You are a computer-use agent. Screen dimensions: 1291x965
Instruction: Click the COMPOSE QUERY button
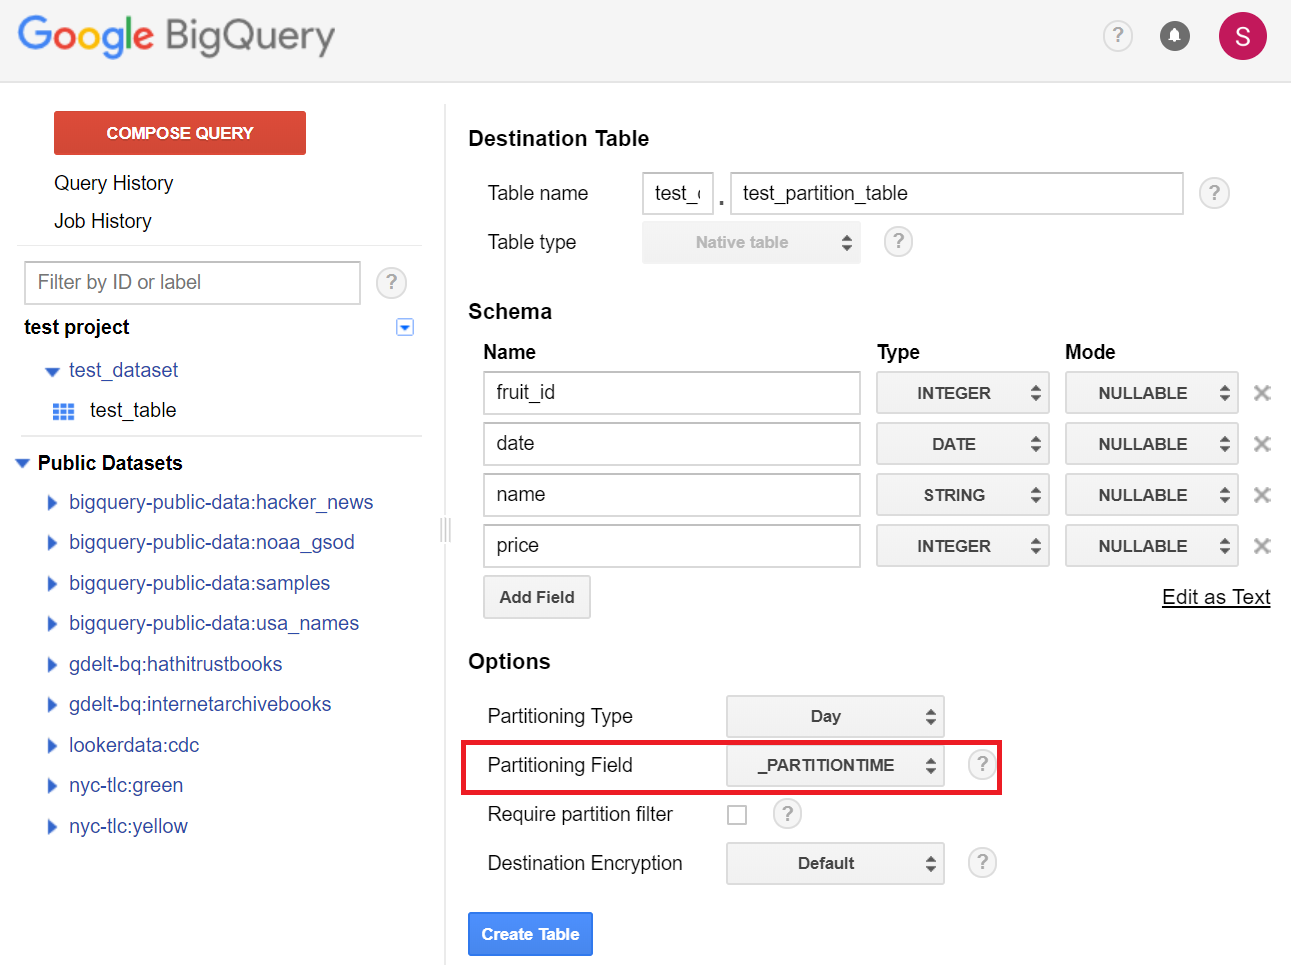pos(180,133)
